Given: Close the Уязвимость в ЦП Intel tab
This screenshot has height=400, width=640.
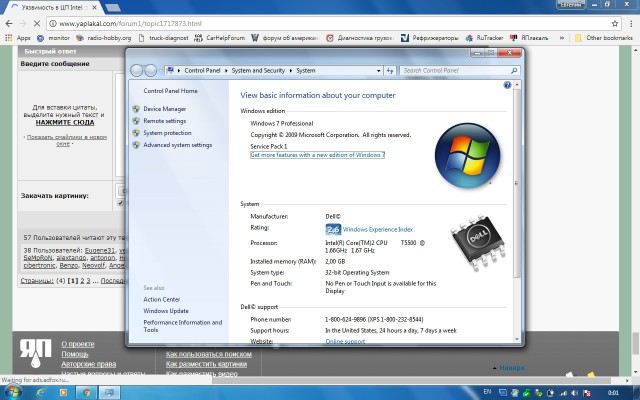Looking at the screenshot, I should click(x=95, y=7).
